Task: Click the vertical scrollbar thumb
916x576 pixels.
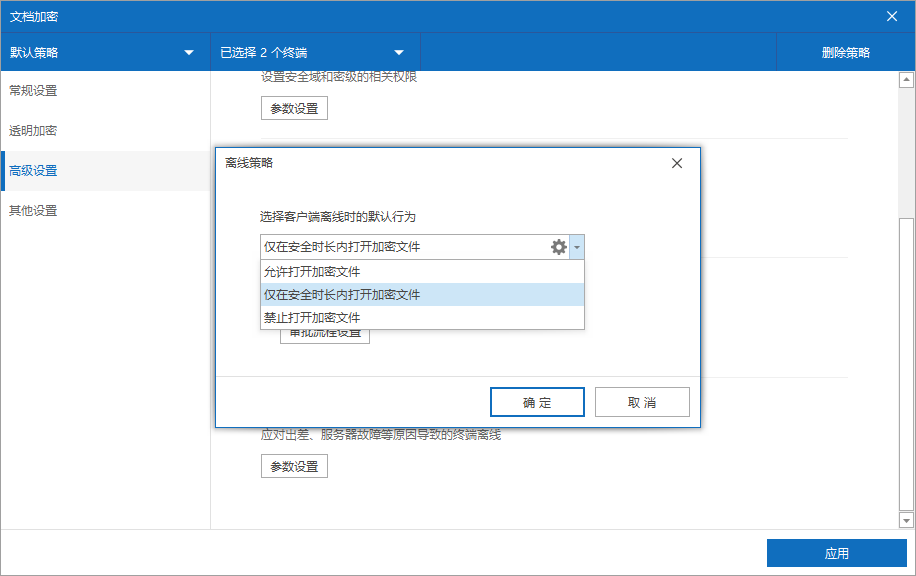Action: 906,365
